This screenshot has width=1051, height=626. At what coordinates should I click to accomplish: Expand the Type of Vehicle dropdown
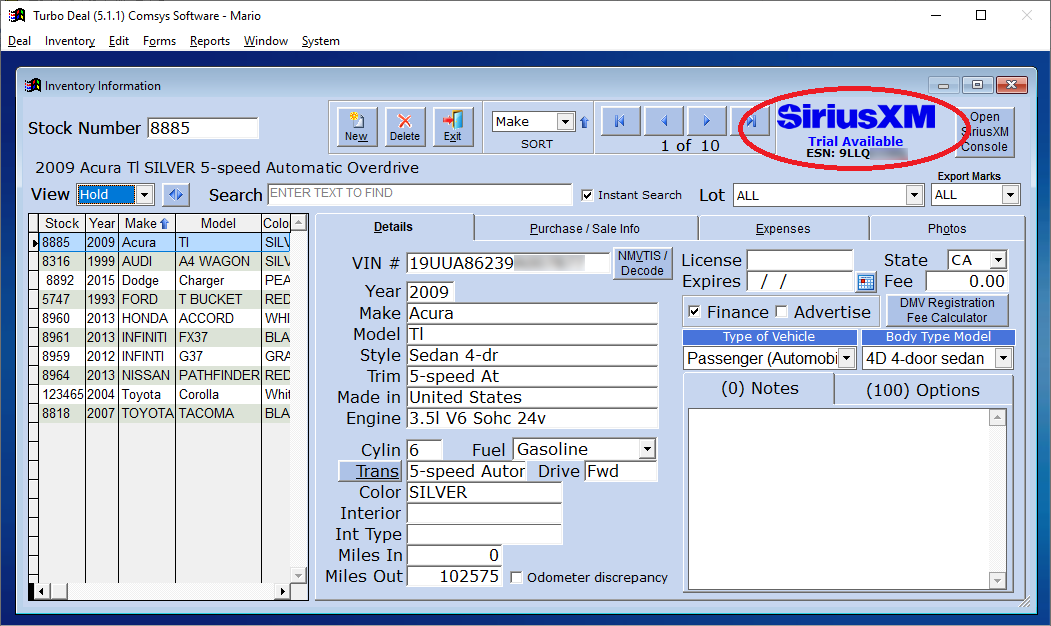pos(847,359)
